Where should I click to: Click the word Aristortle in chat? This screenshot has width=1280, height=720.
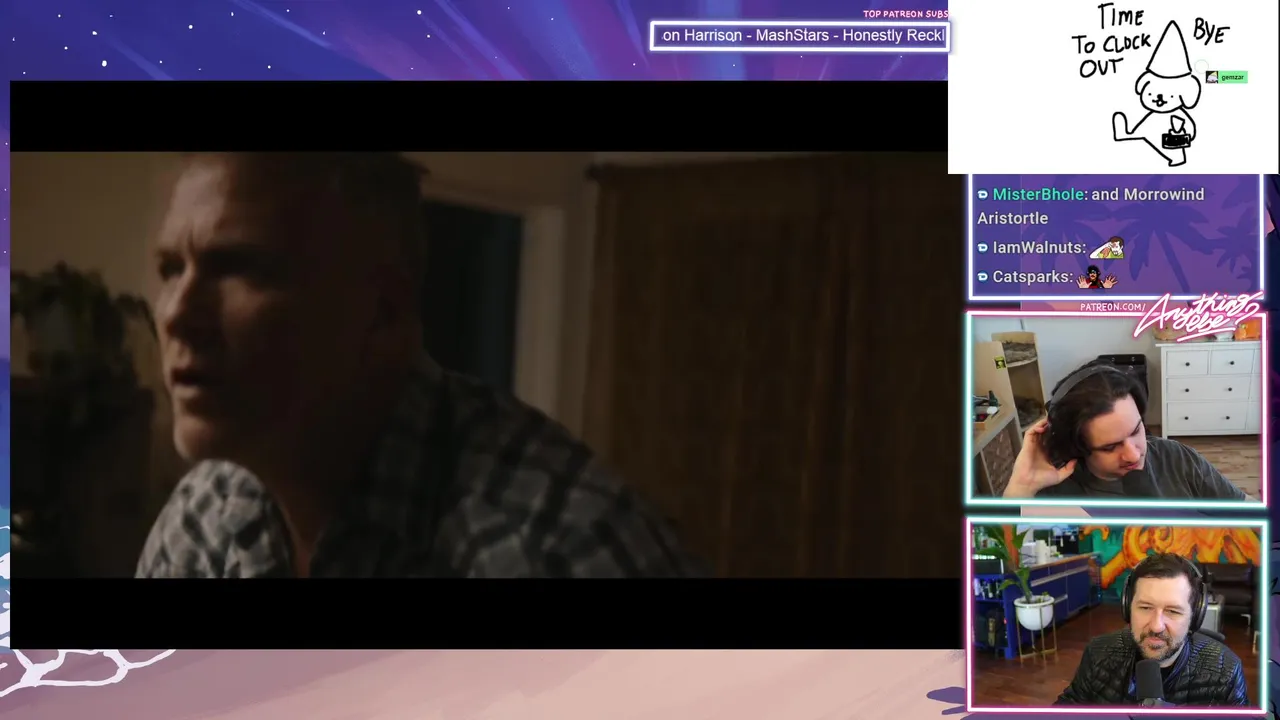(1012, 218)
